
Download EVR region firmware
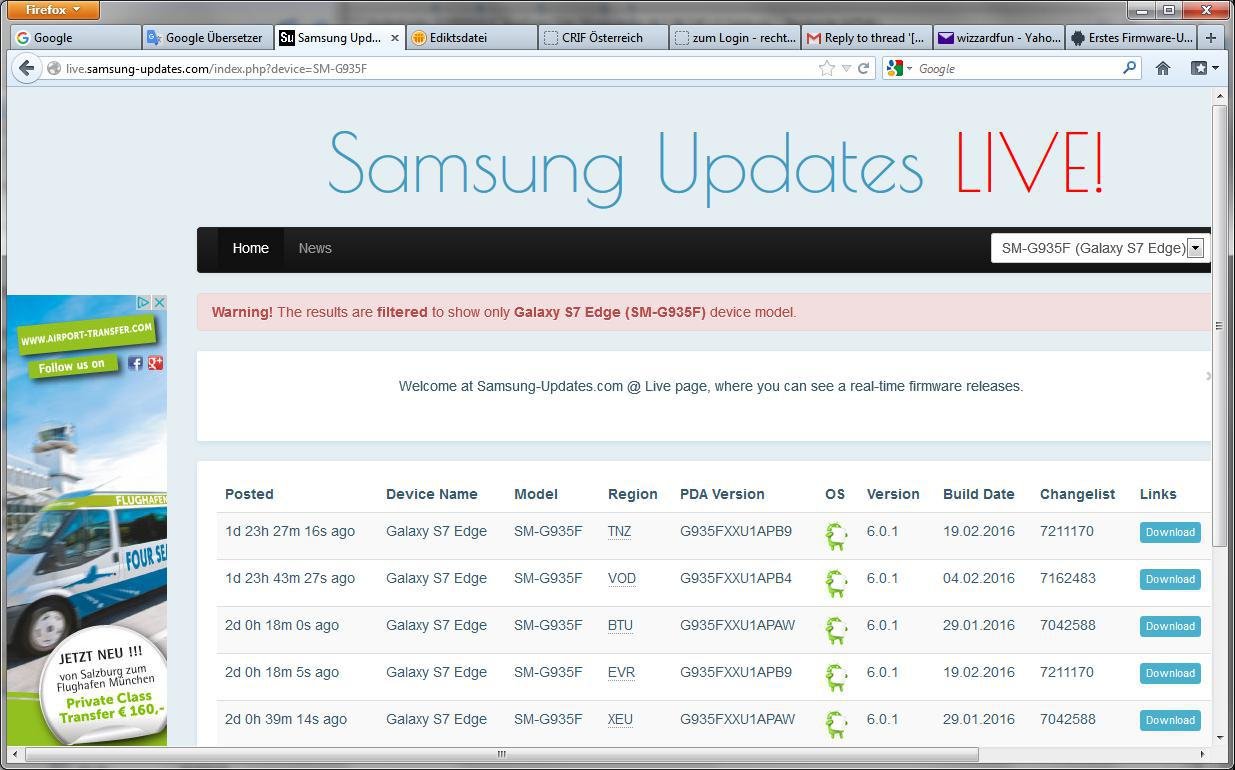1170,673
